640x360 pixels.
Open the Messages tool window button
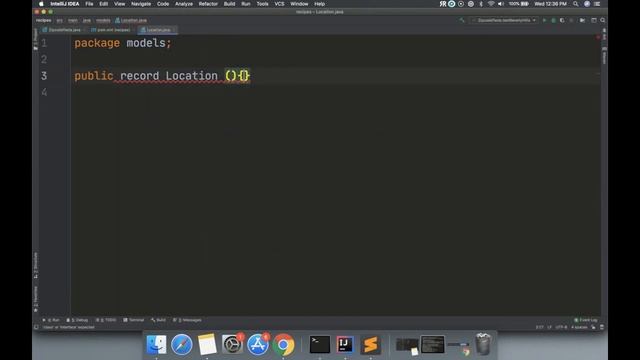[187, 320]
